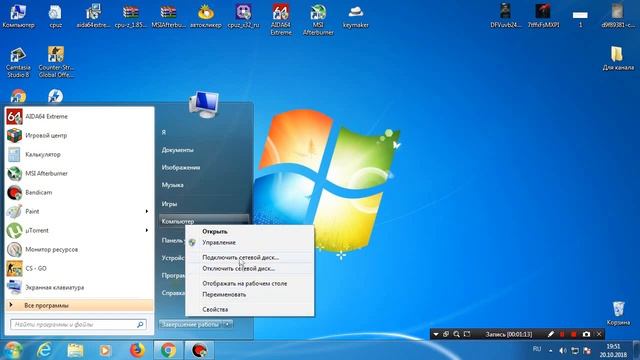Choose Переименовать in context menu
The width and height of the screenshot is (640, 360).
pyautogui.click(x=250, y=294)
